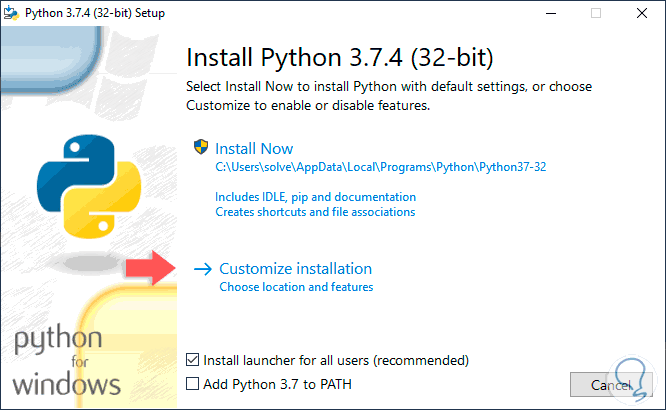Click the Choose location and features subtext
Viewport: 666px width, 410px height.
point(296,288)
